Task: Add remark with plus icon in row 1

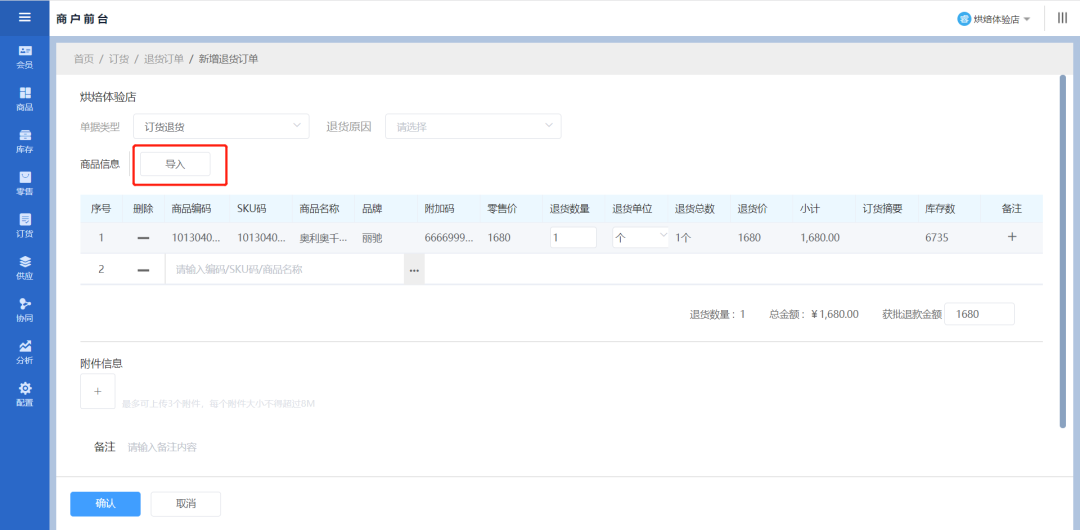Action: (1011, 237)
